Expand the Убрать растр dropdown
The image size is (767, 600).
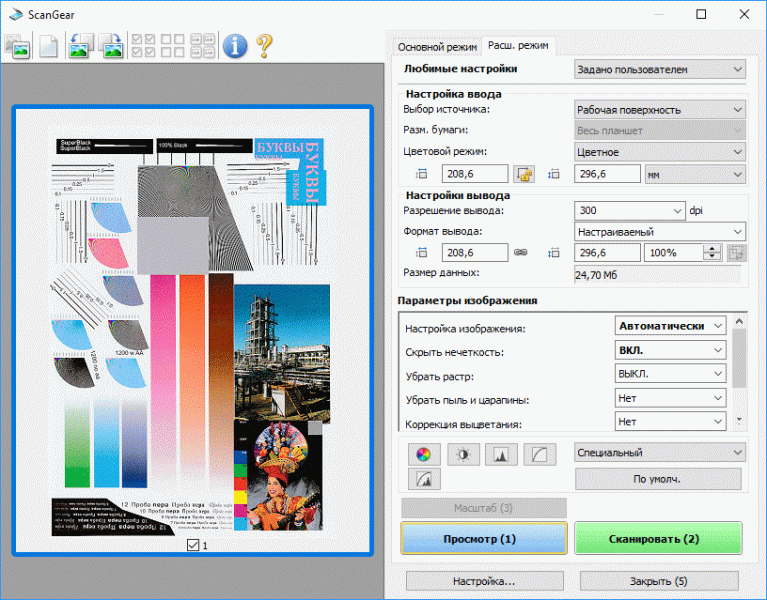coord(669,374)
